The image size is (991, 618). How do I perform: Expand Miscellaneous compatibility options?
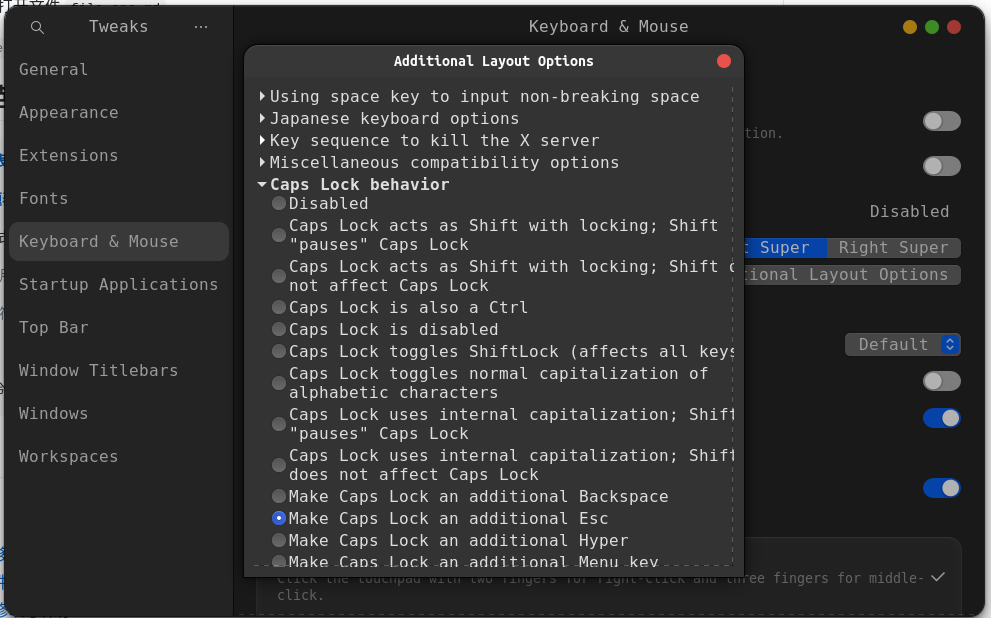click(x=262, y=162)
